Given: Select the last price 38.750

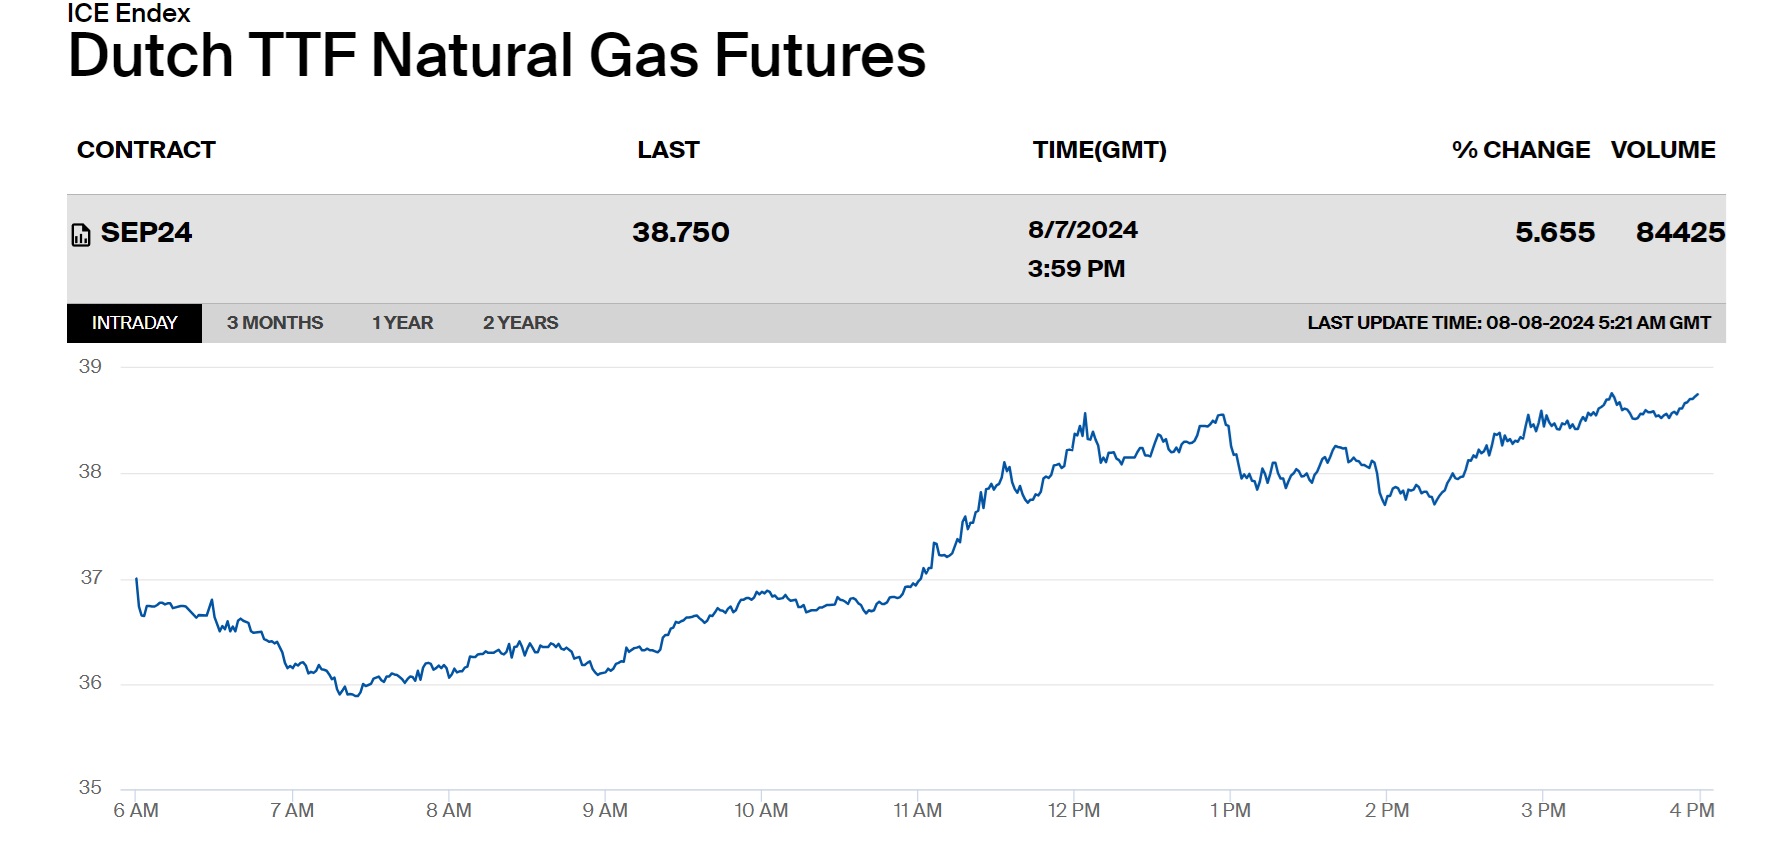Looking at the screenshot, I should click(681, 233).
